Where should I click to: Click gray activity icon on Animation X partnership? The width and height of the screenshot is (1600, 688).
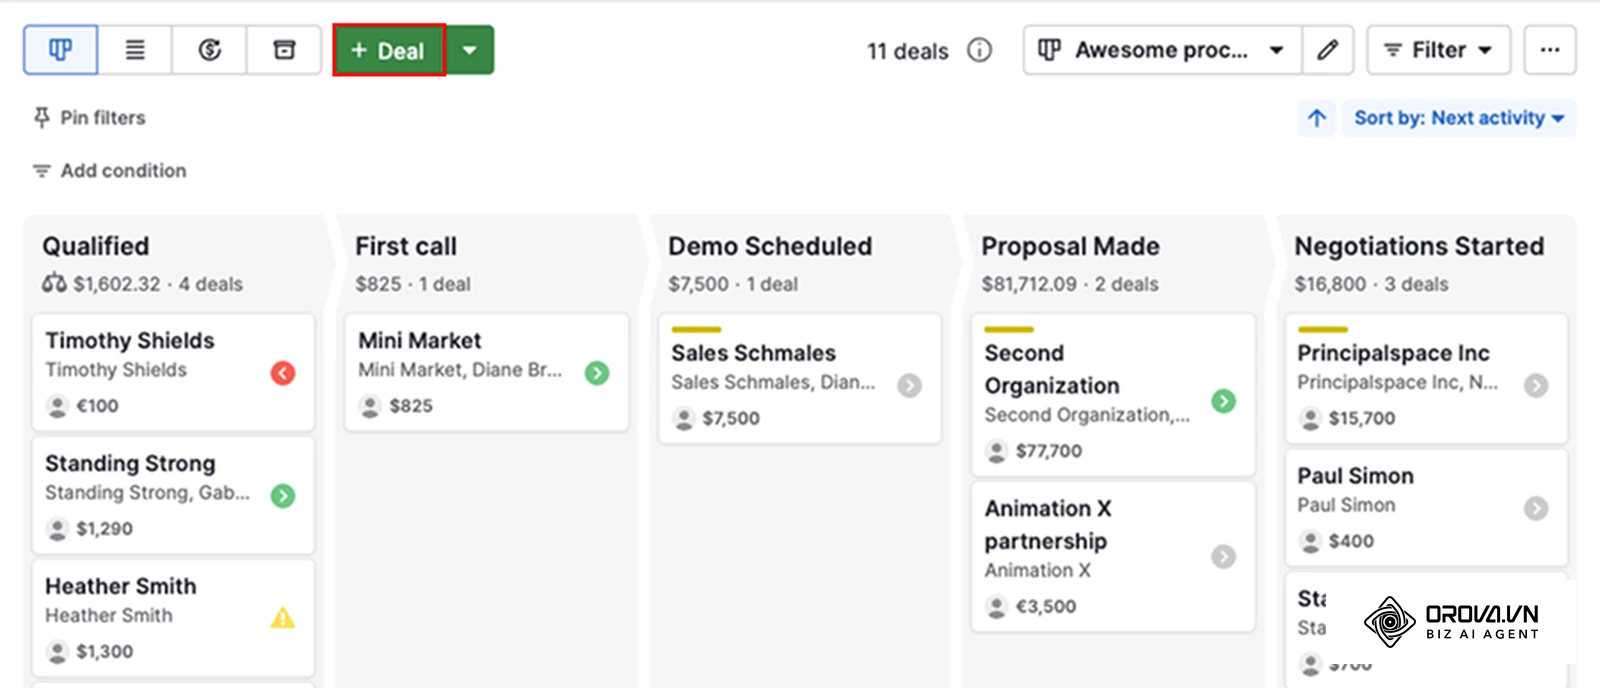pos(1223,557)
